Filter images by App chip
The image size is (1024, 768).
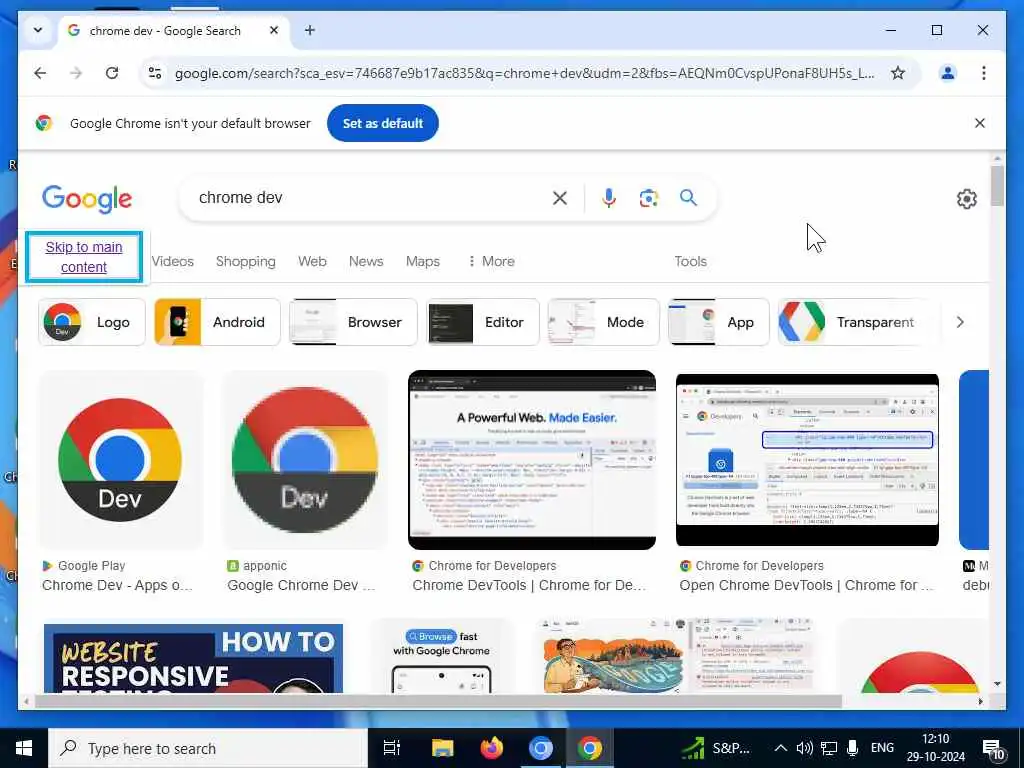[x=718, y=322]
